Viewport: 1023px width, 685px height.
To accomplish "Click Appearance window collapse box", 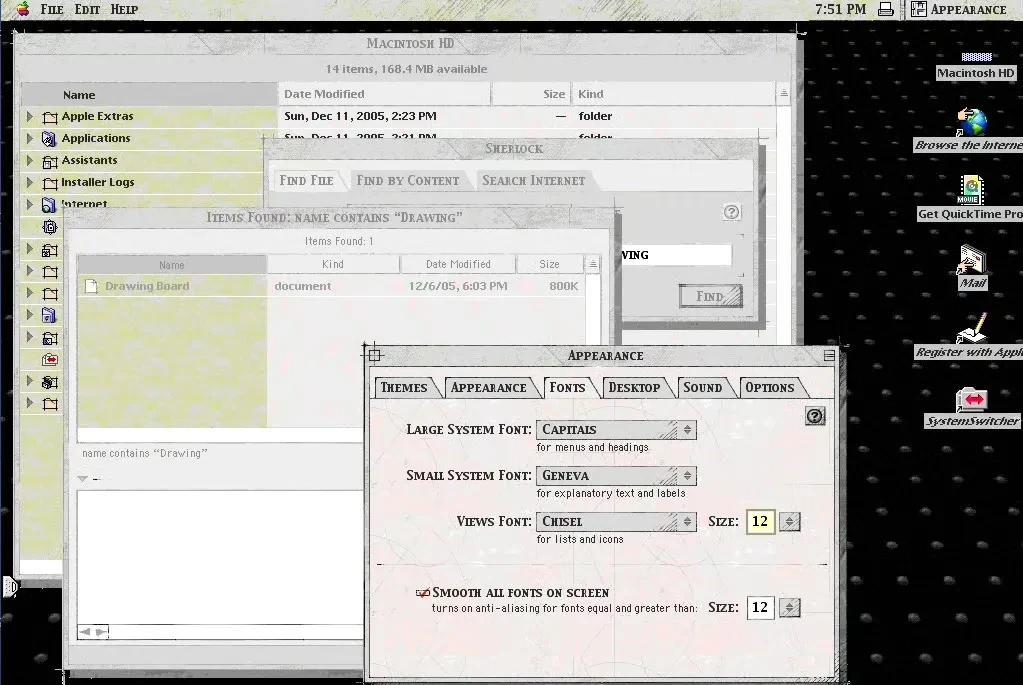I will [x=829, y=356].
